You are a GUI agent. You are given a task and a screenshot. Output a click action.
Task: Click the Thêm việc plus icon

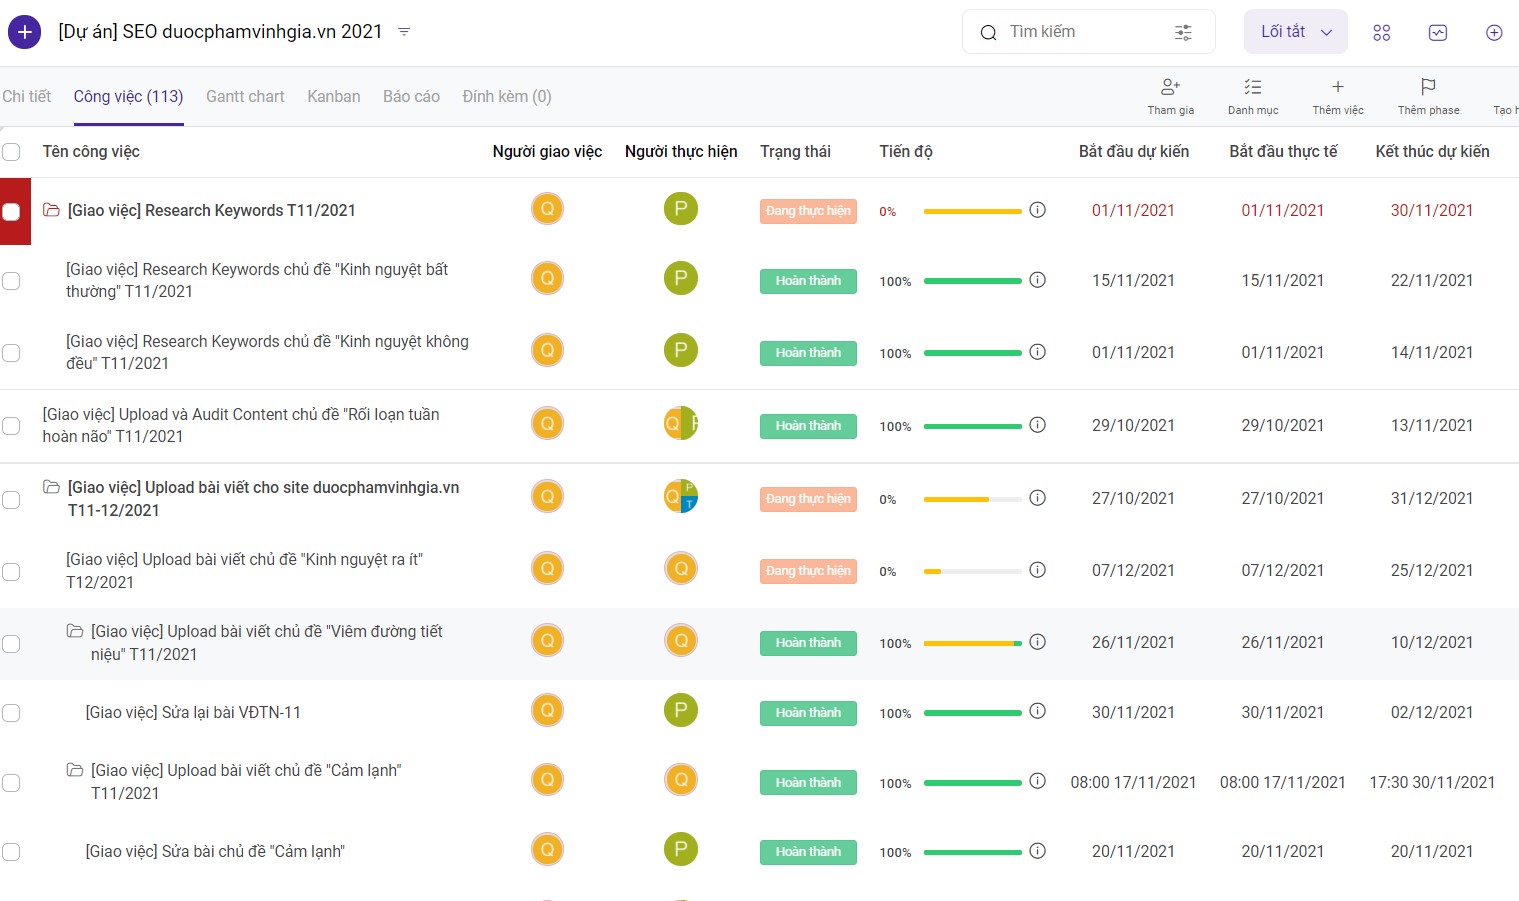click(1338, 87)
